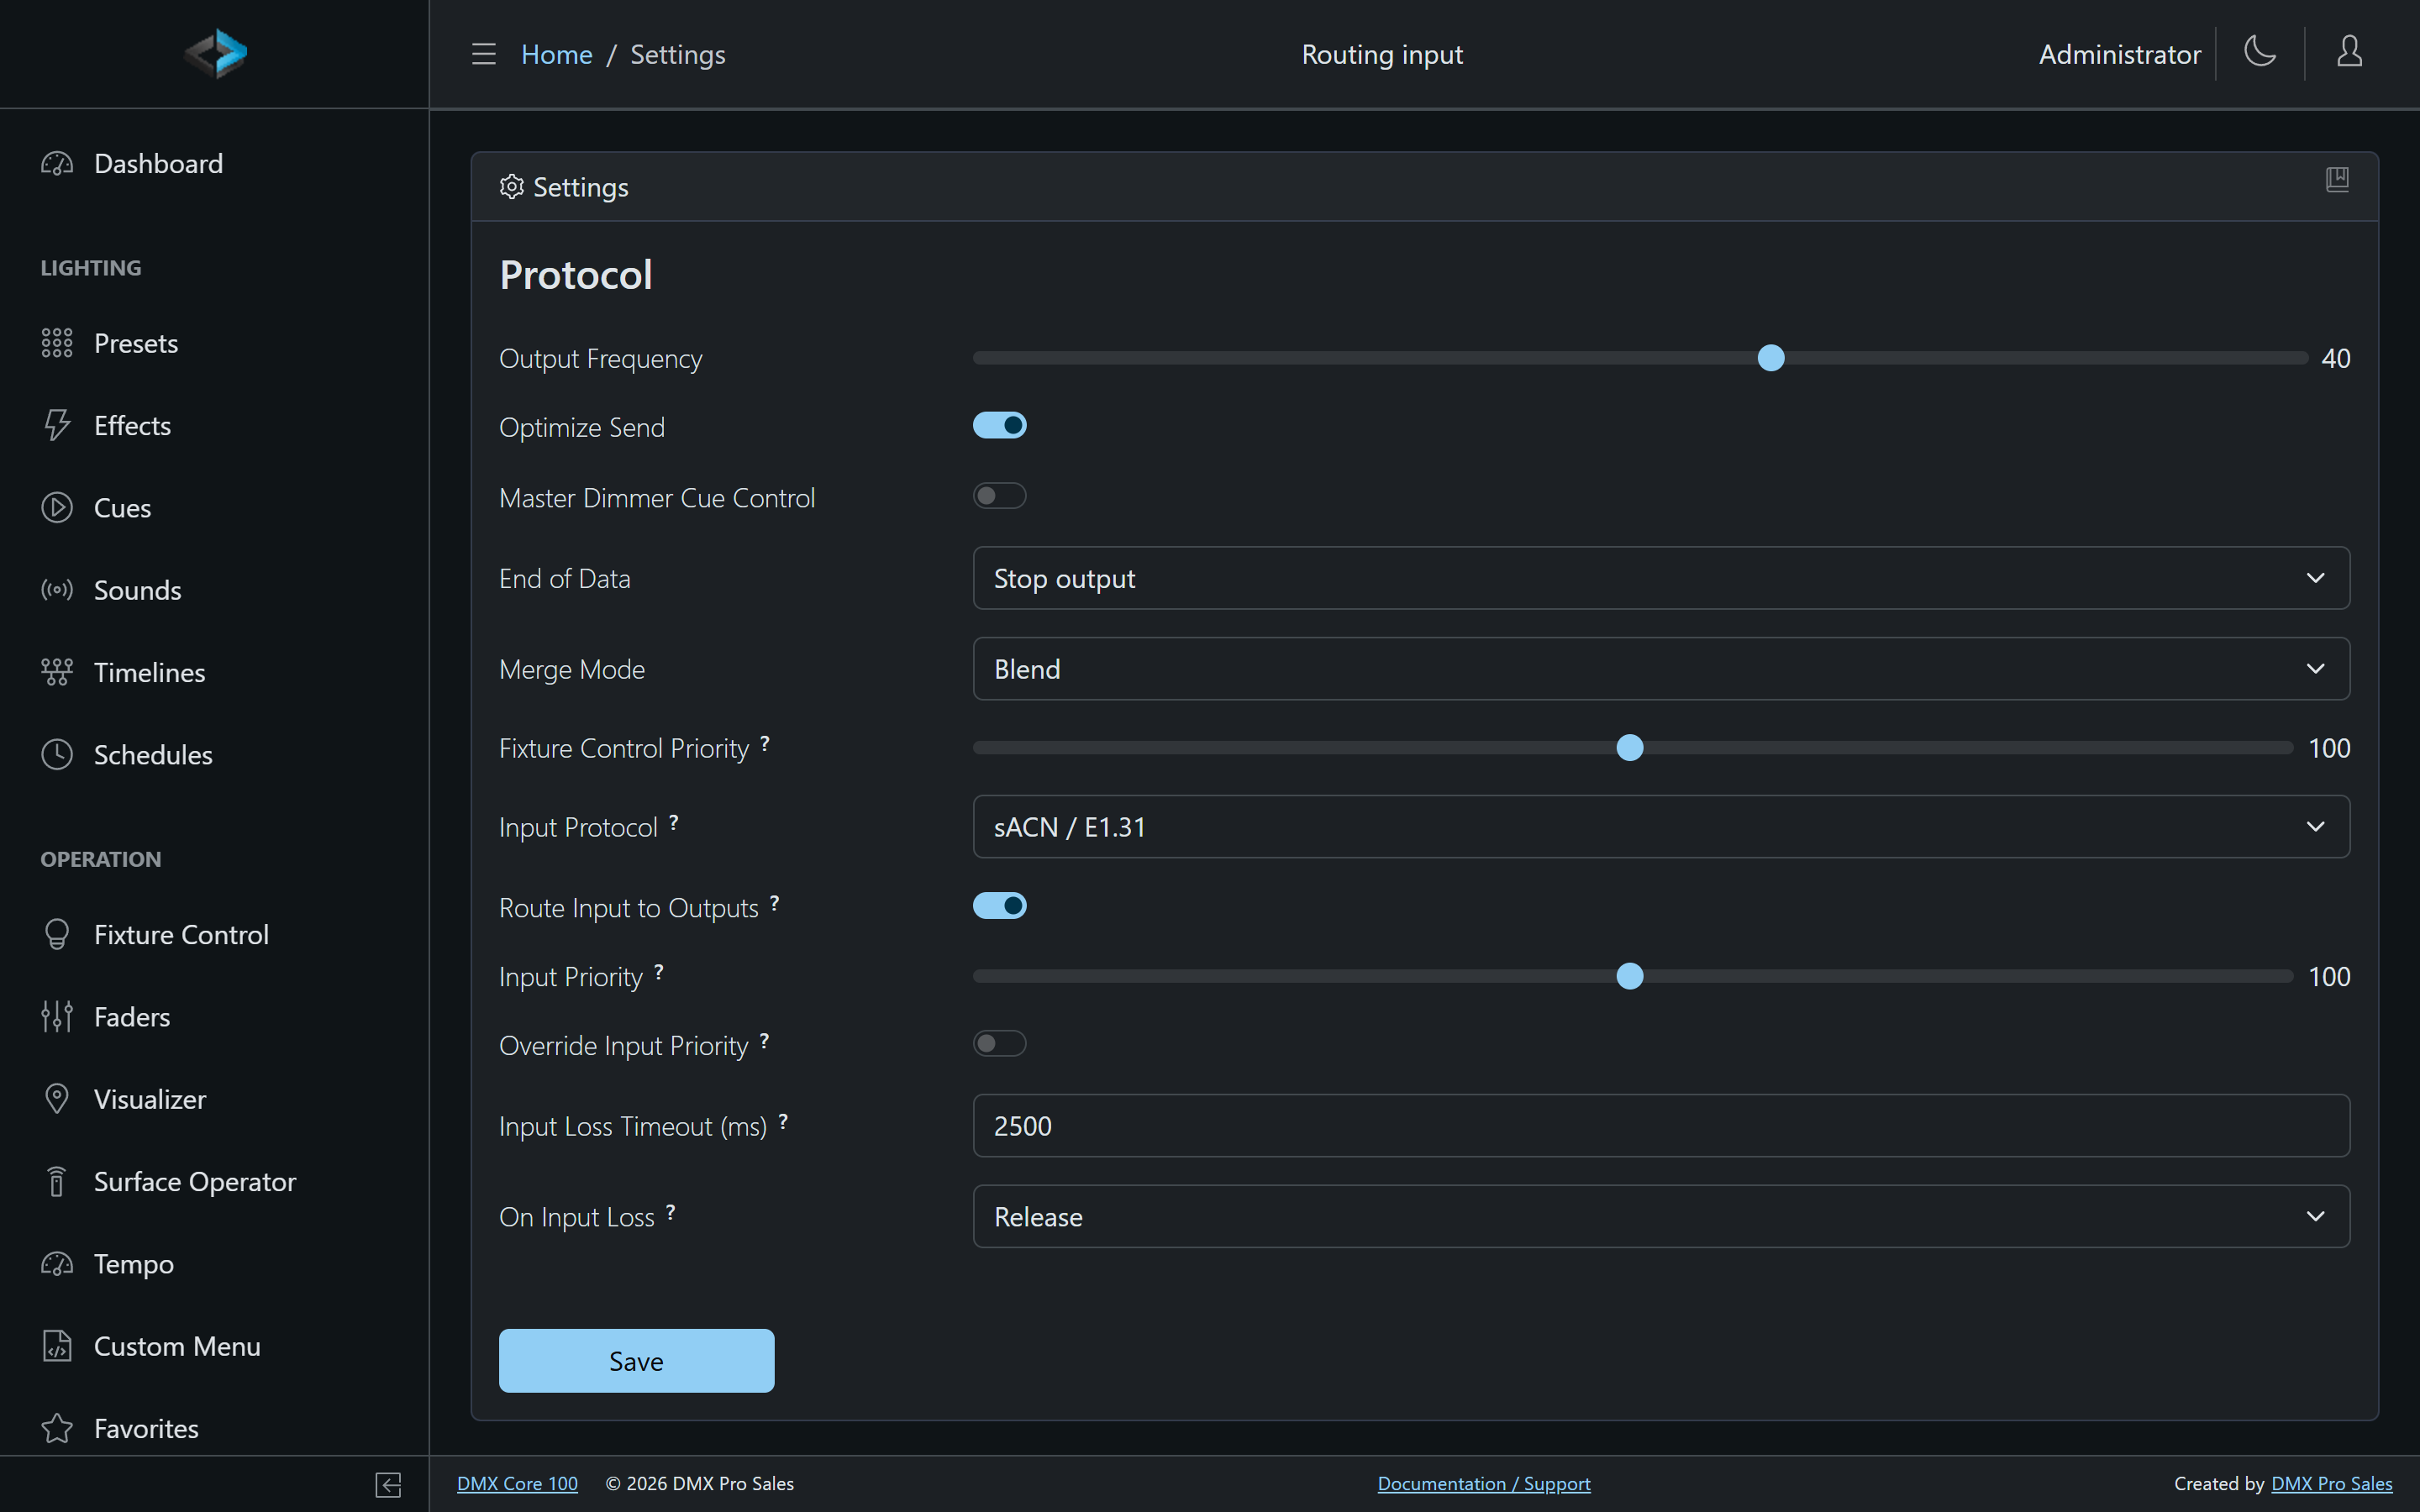
Task: Visit the DMX Pro Sales footer link
Action: tap(2332, 1484)
